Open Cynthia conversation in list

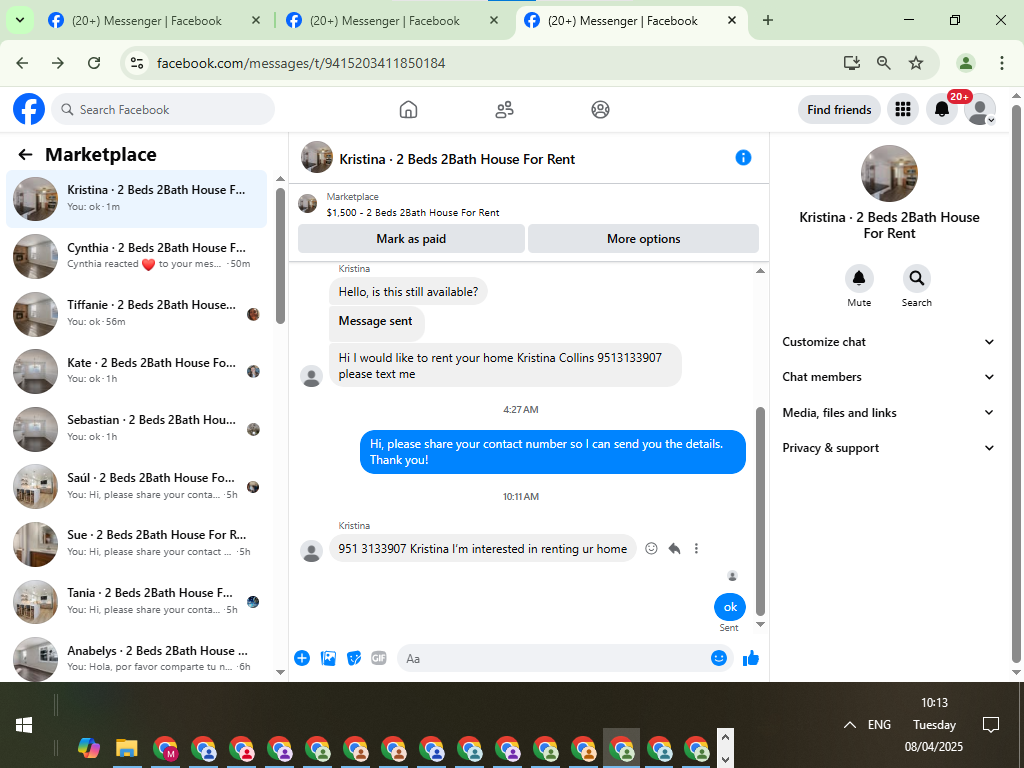point(136,256)
